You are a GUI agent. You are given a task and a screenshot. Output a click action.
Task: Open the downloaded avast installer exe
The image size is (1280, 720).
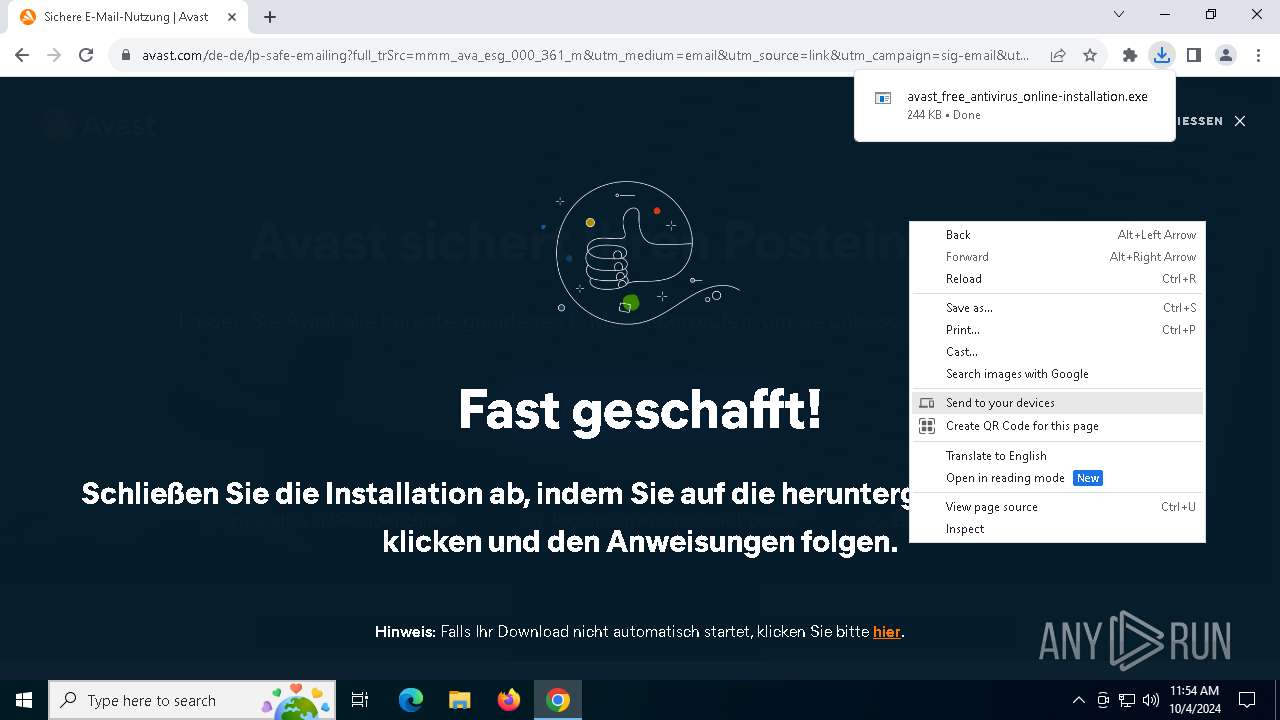coord(1027,97)
